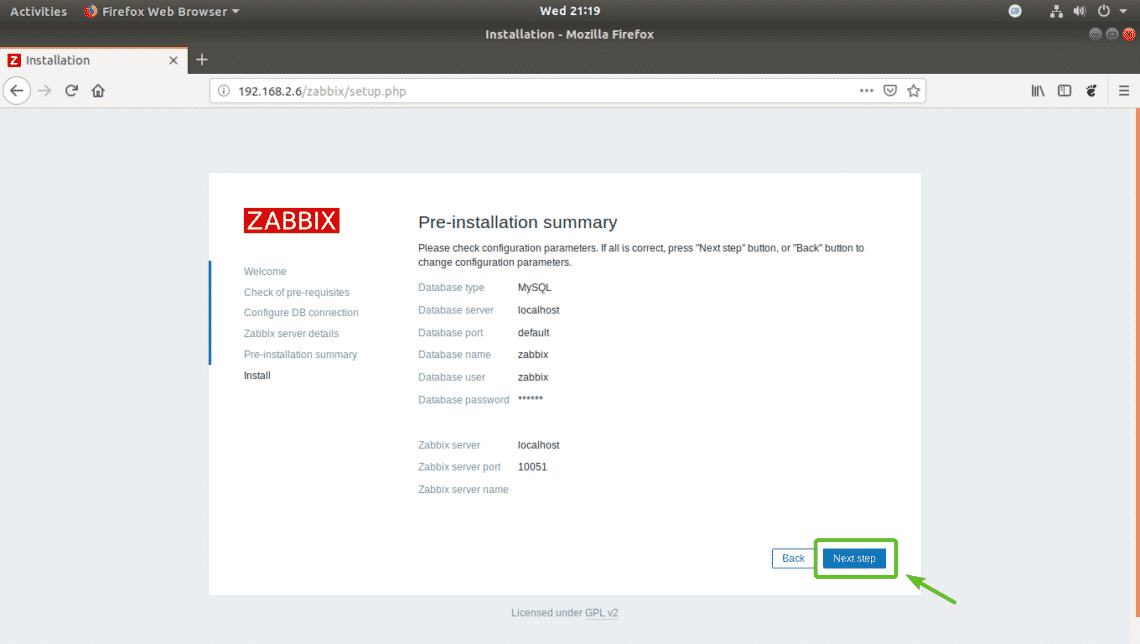
Task: Save page to Pocket
Action: click(x=890, y=91)
